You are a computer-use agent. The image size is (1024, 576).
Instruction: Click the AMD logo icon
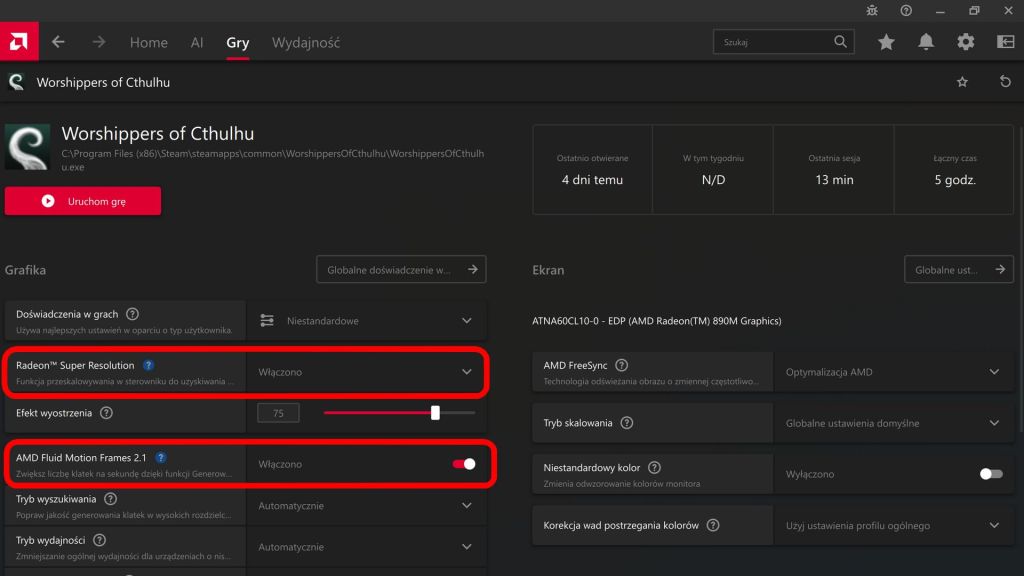point(19,42)
